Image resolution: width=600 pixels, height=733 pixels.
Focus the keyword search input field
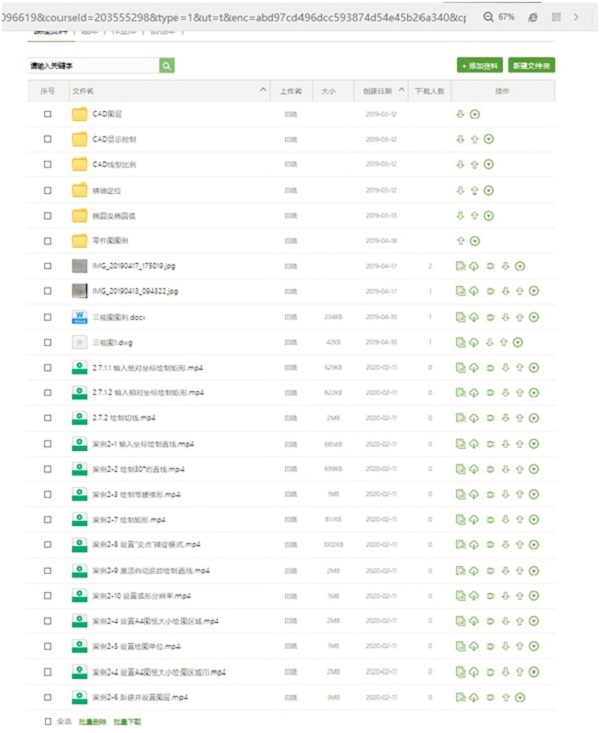click(93, 65)
